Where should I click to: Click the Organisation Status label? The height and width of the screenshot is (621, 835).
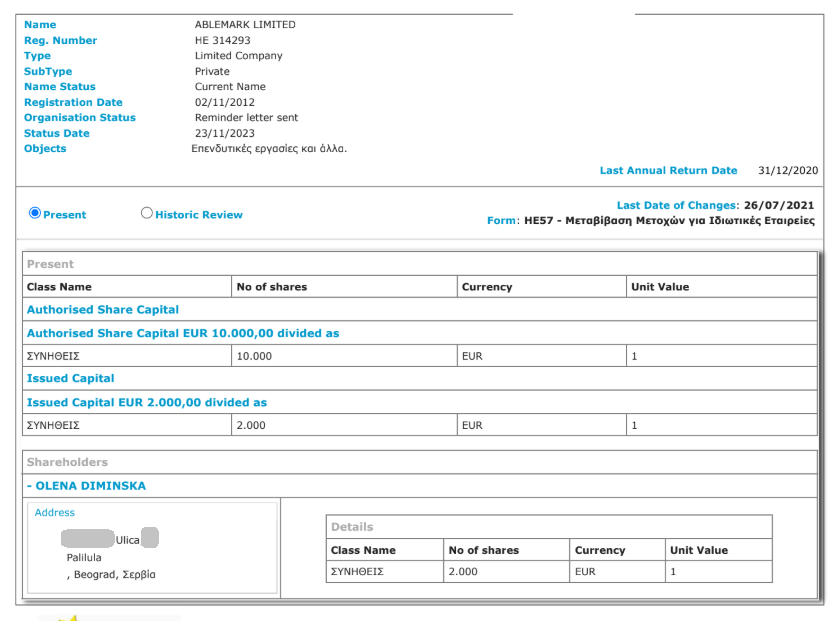(80, 118)
